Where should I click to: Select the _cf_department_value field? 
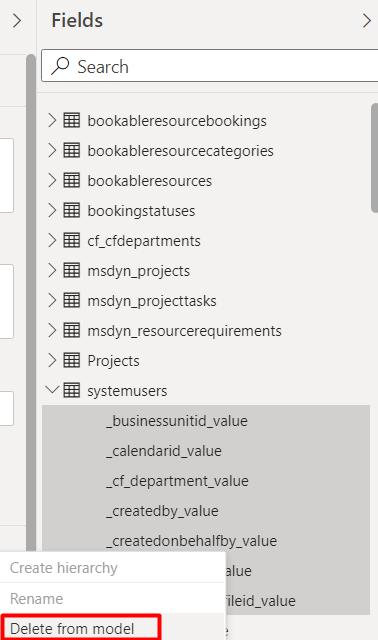click(x=206, y=481)
